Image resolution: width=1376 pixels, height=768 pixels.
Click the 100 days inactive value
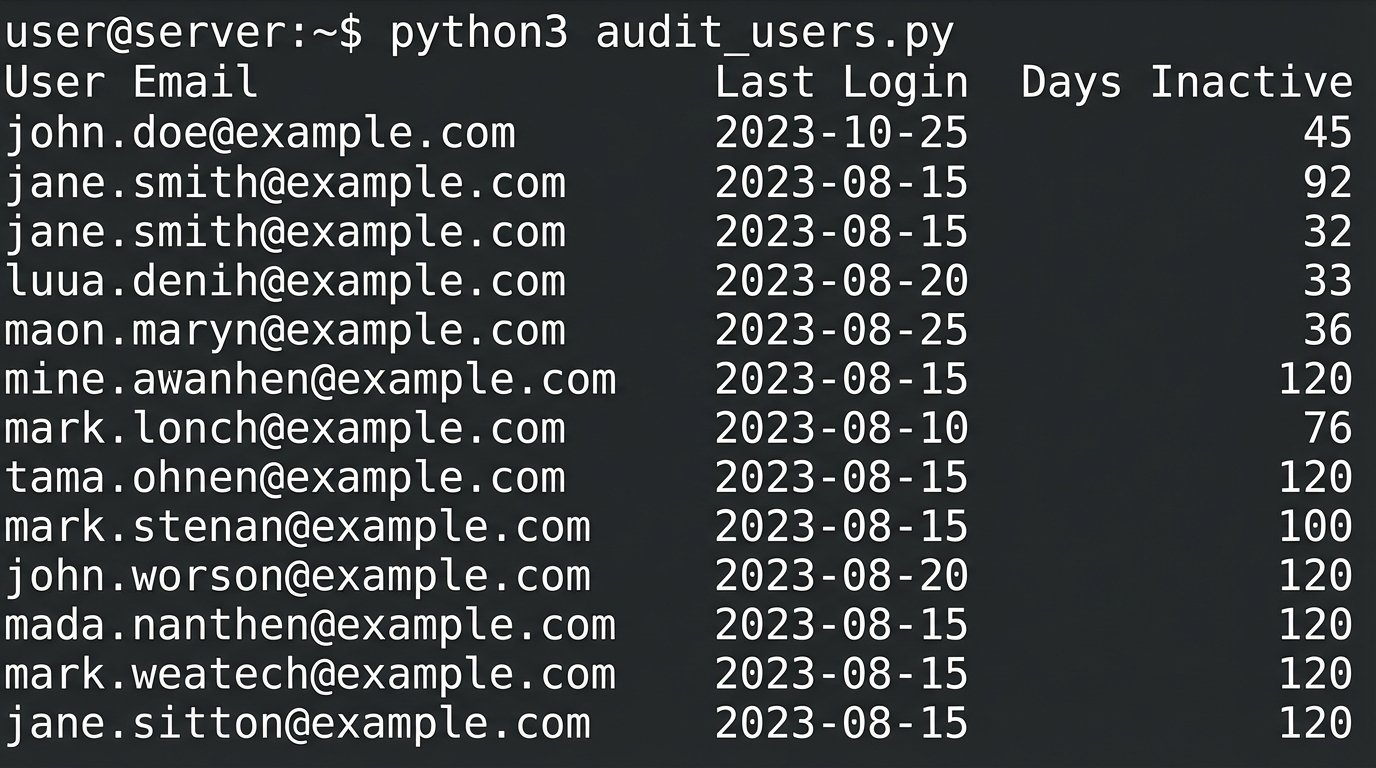[x=1315, y=527]
